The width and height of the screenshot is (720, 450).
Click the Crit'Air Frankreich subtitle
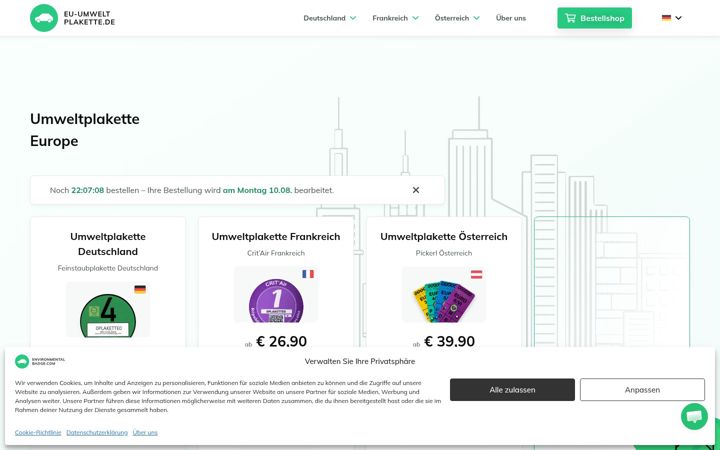(x=276, y=253)
